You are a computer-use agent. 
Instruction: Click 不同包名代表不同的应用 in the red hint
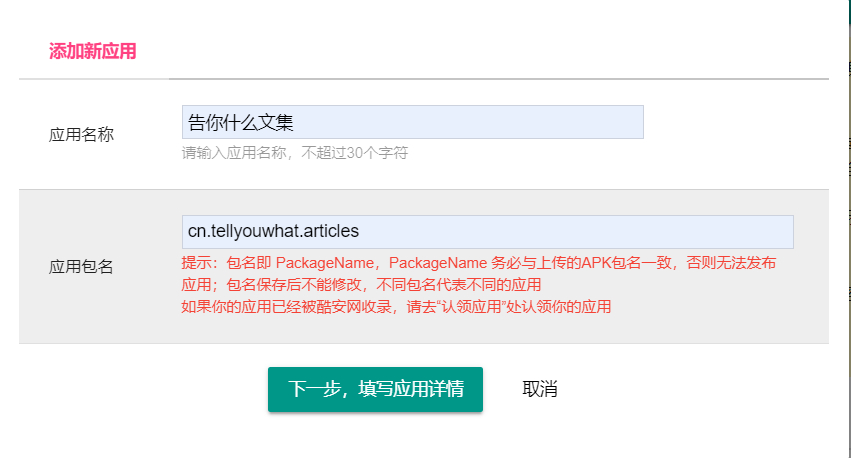point(459,285)
